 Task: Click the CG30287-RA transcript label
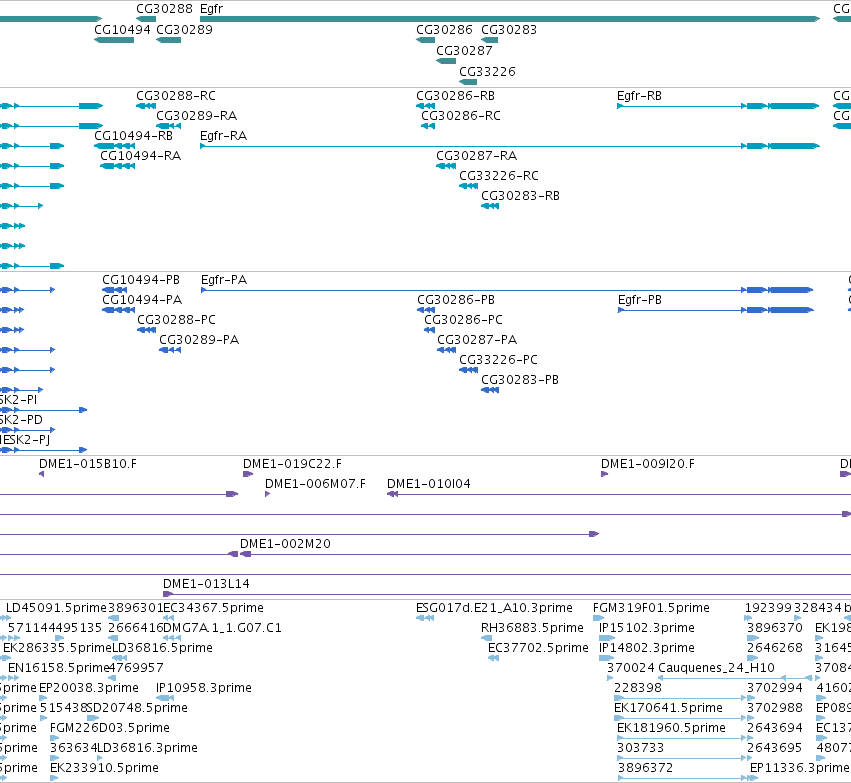click(476, 156)
